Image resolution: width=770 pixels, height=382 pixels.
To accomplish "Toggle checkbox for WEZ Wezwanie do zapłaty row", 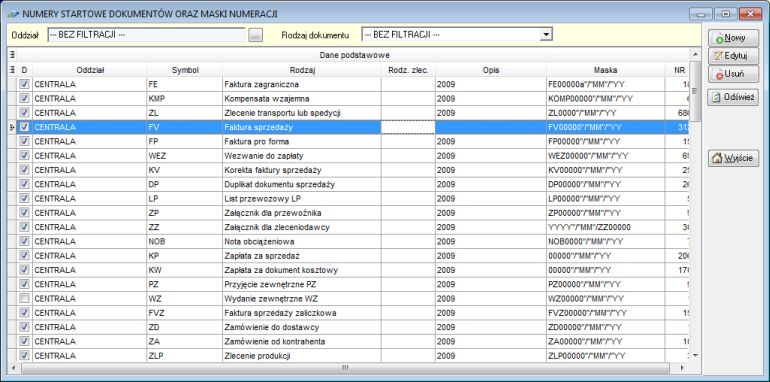I will pos(24,156).
